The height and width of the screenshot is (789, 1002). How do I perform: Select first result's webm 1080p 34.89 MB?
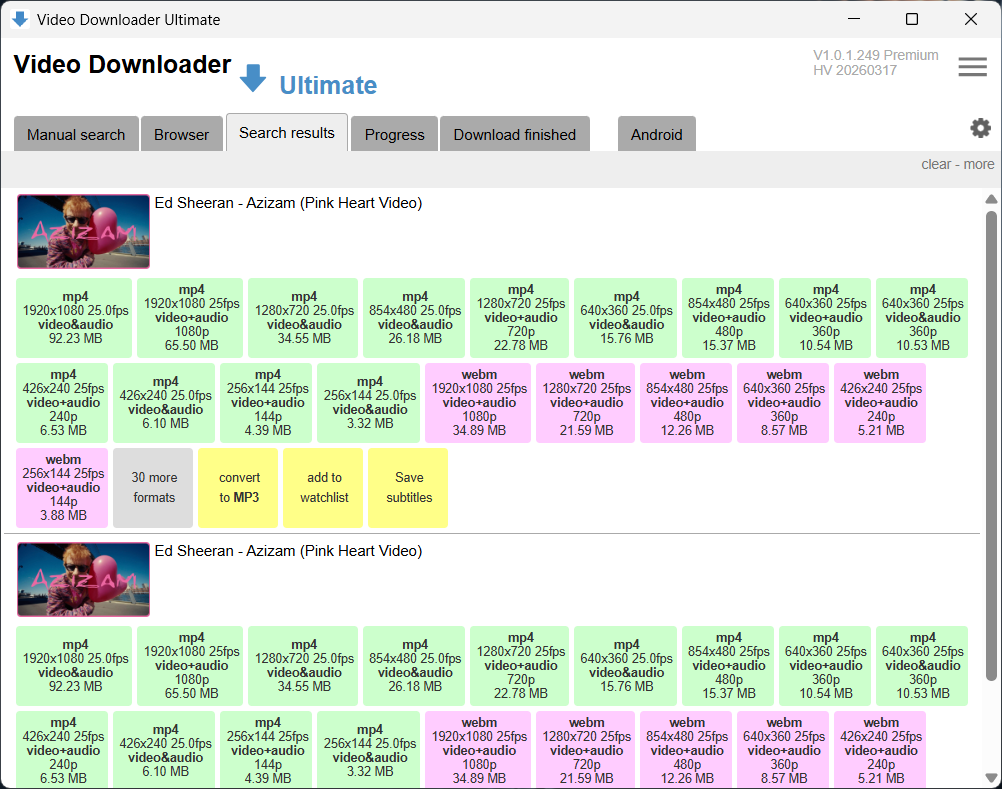478,402
